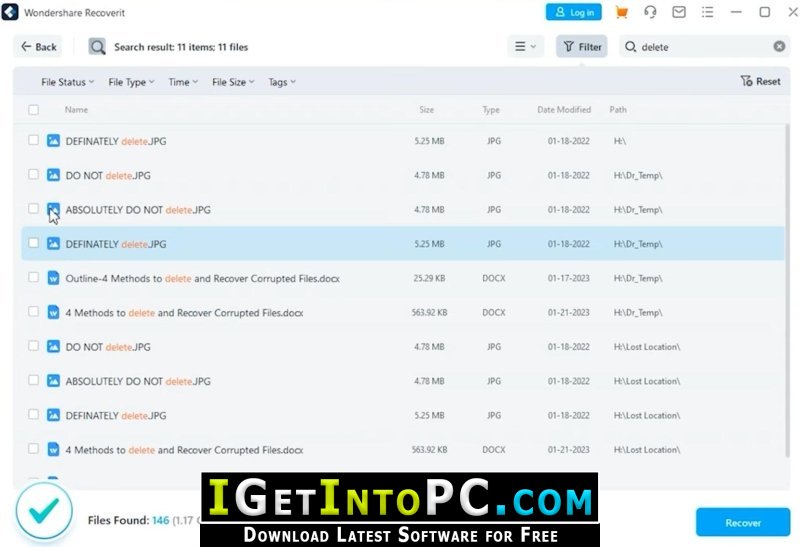Viewport: 800px width, 547px height.
Task: Toggle the select-all checkbox in the header
Action: click(x=34, y=109)
